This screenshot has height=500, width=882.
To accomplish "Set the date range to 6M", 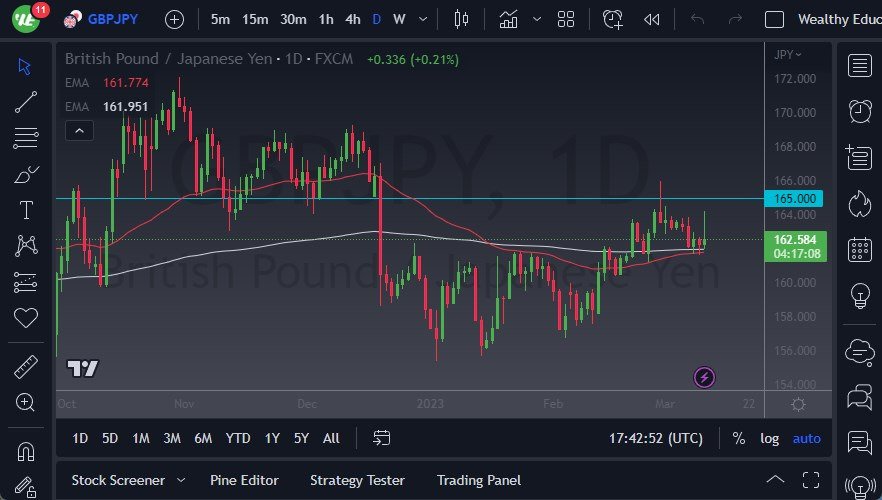I will point(203,438).
